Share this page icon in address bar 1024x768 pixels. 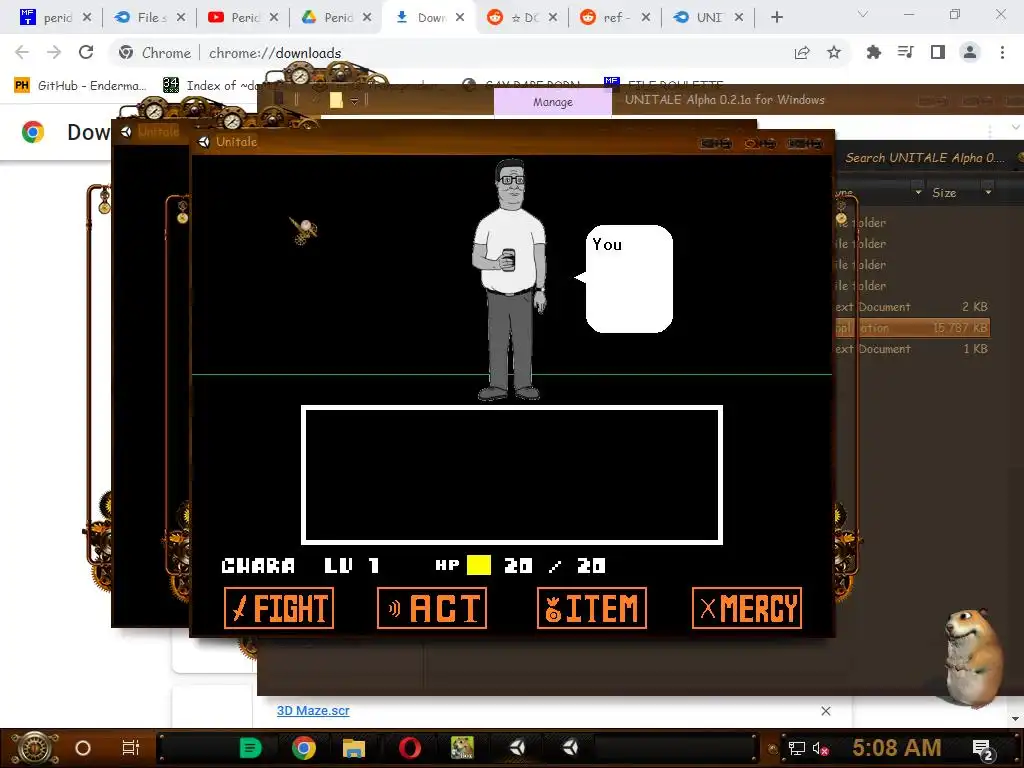(802, 52)
